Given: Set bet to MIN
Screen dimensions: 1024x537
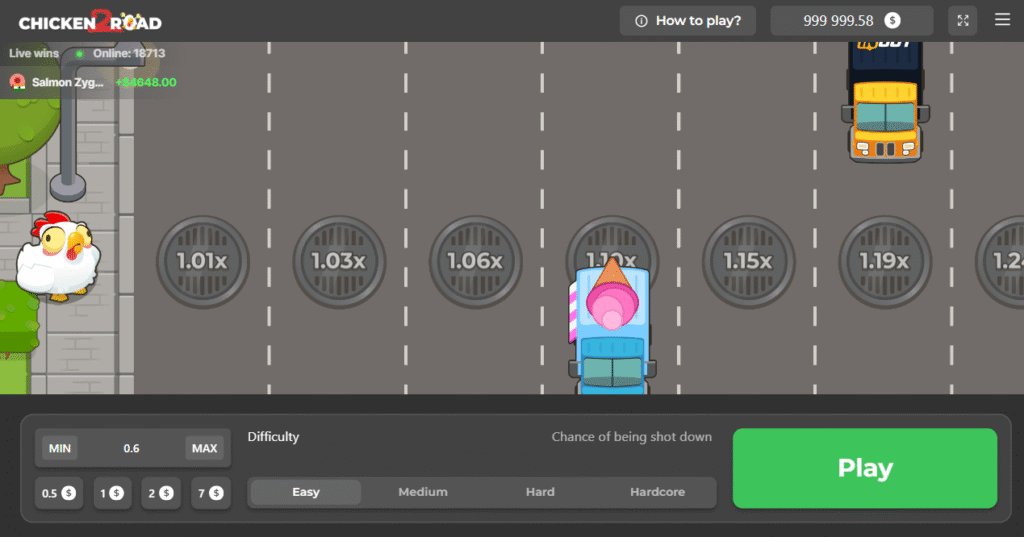Looking at the screenshot, I should pos(60,448).
